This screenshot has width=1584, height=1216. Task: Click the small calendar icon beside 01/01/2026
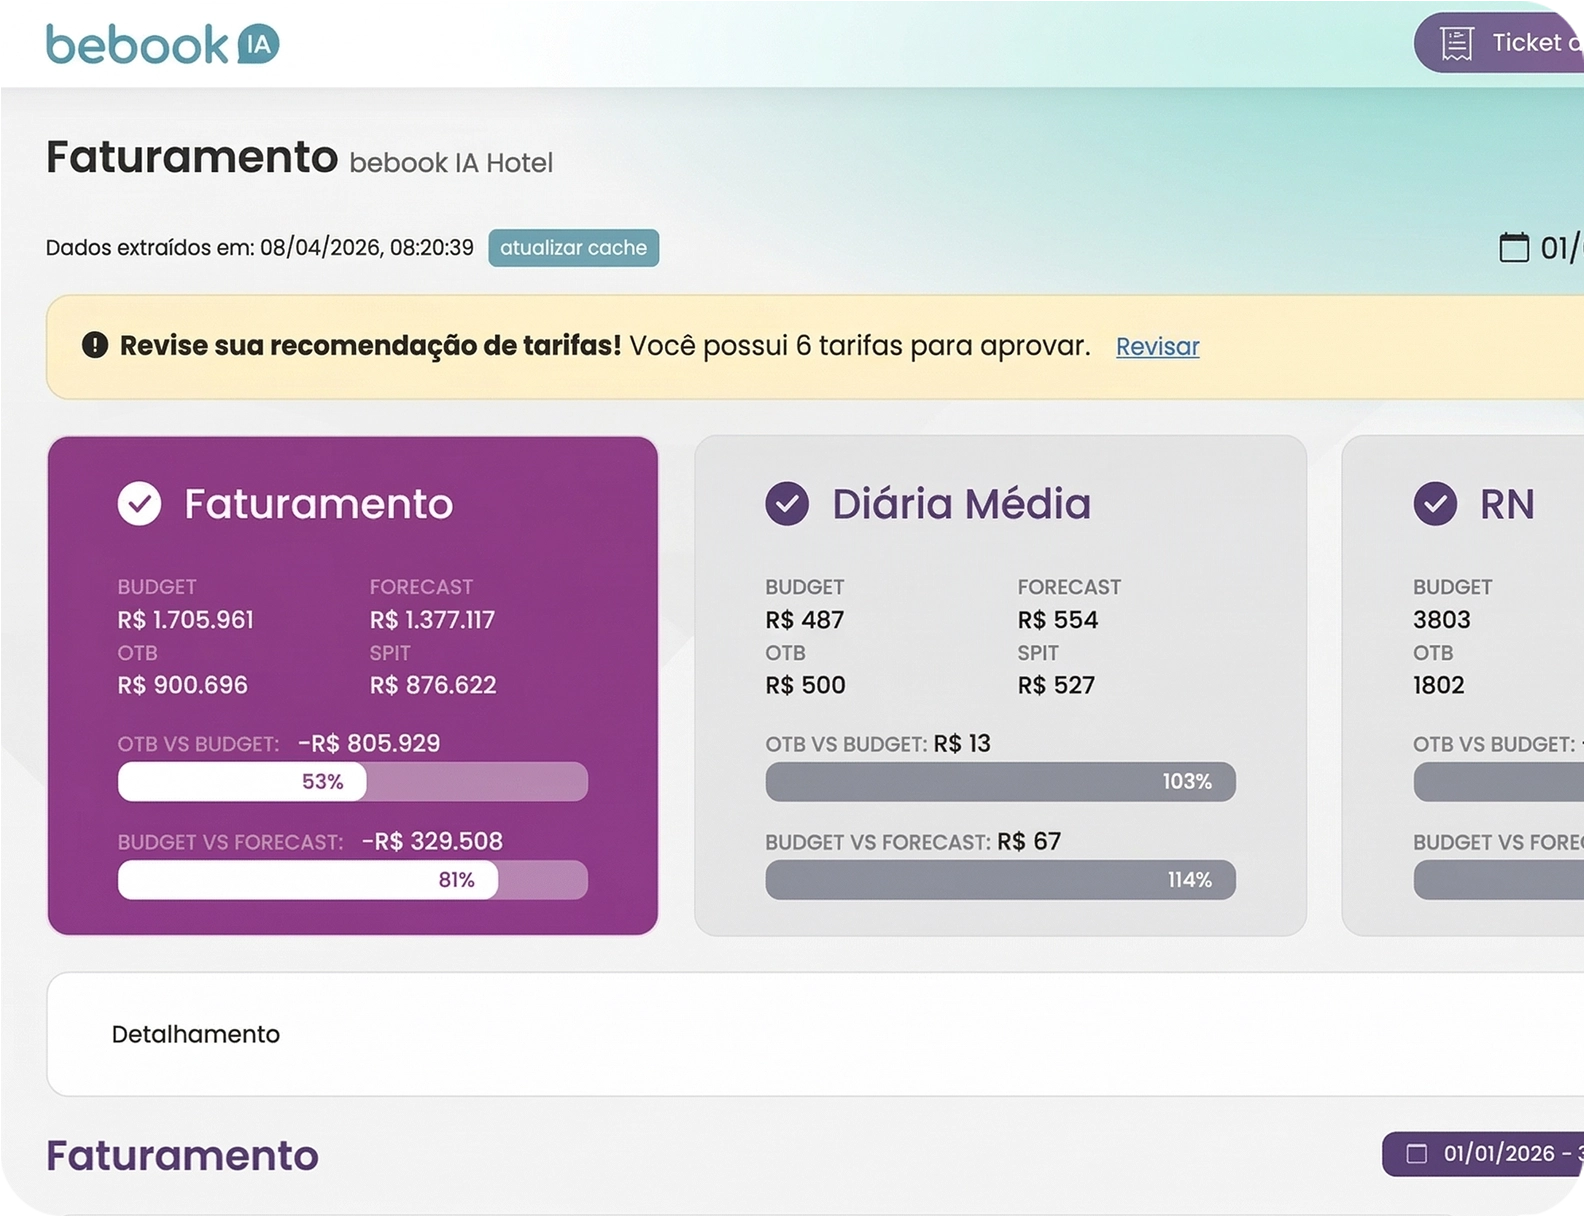pyautogui.click(x=1416, y=1154)
